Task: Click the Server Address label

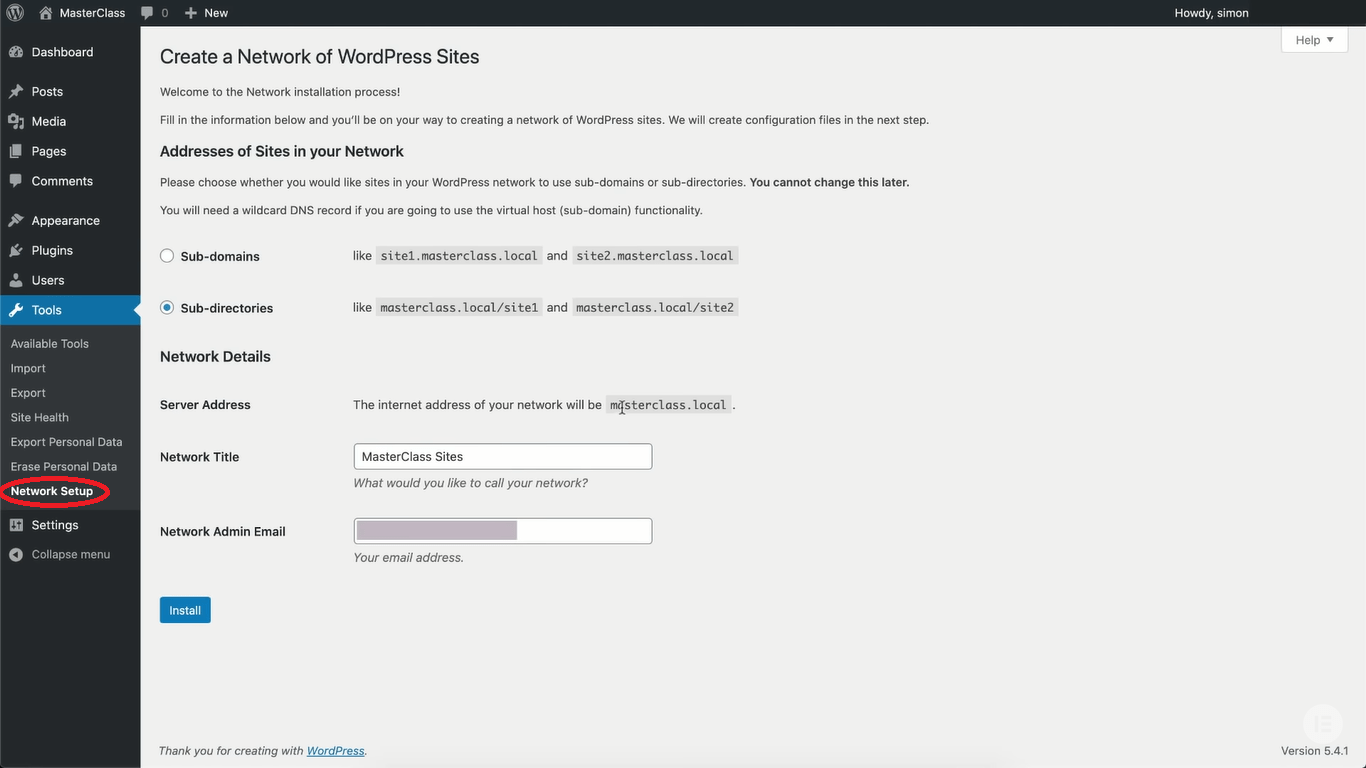Action: point(205,405)
